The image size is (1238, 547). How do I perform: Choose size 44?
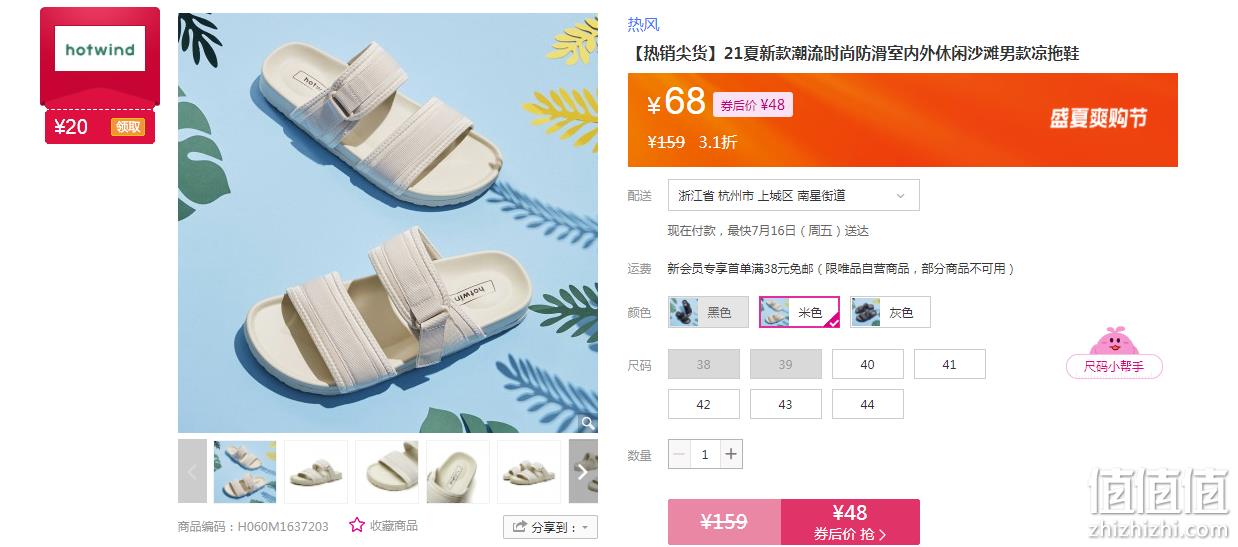pyautogui.click(x=868, y=404)
